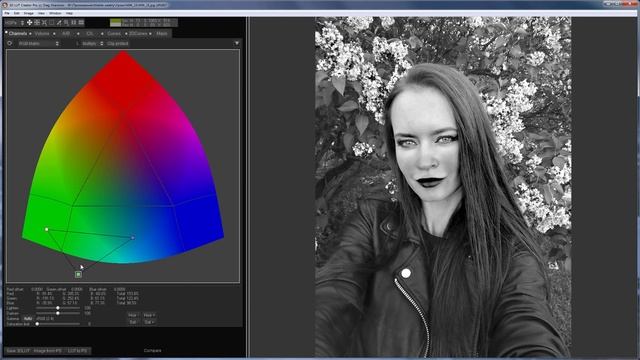Click the Gamma Auto button
The height and width of the screenshot is (360, 640).
pos(28,318)
